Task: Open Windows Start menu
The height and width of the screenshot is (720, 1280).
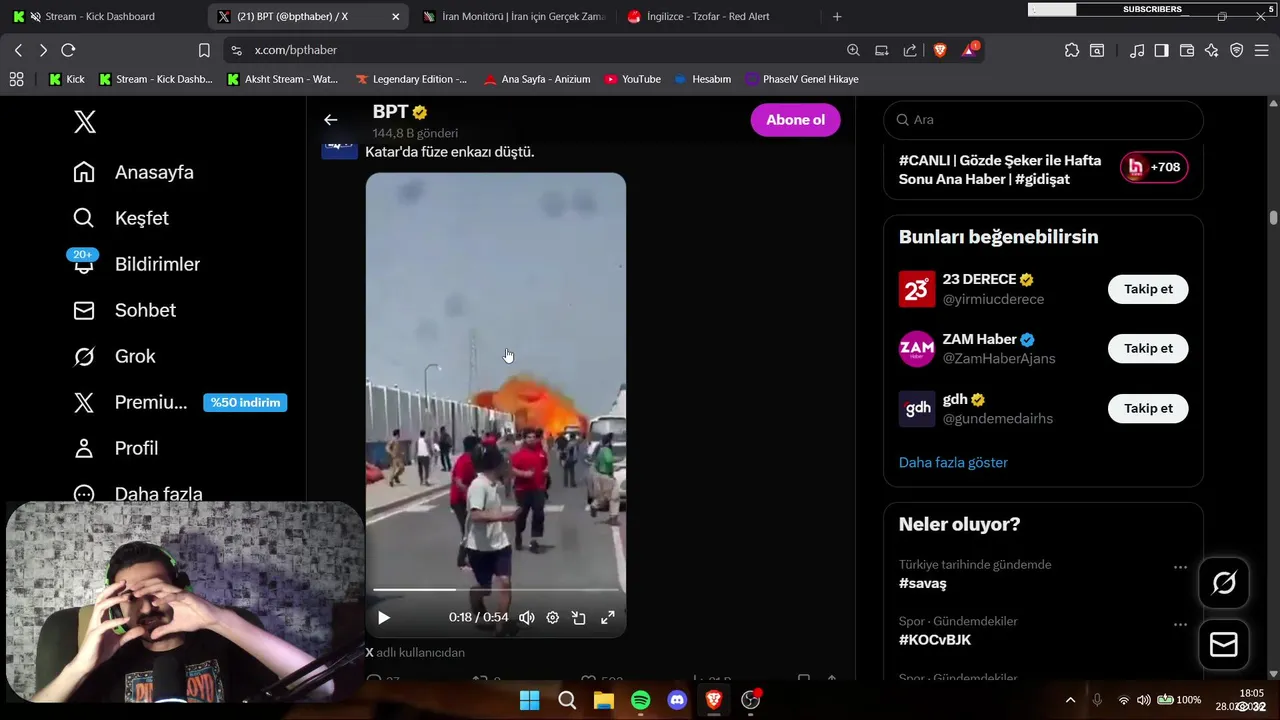Action: click(x=529, y=701)
